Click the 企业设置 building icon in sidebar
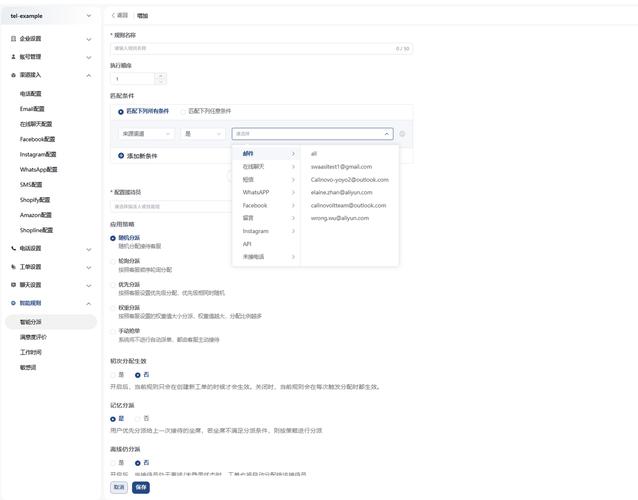 point(13,39)
